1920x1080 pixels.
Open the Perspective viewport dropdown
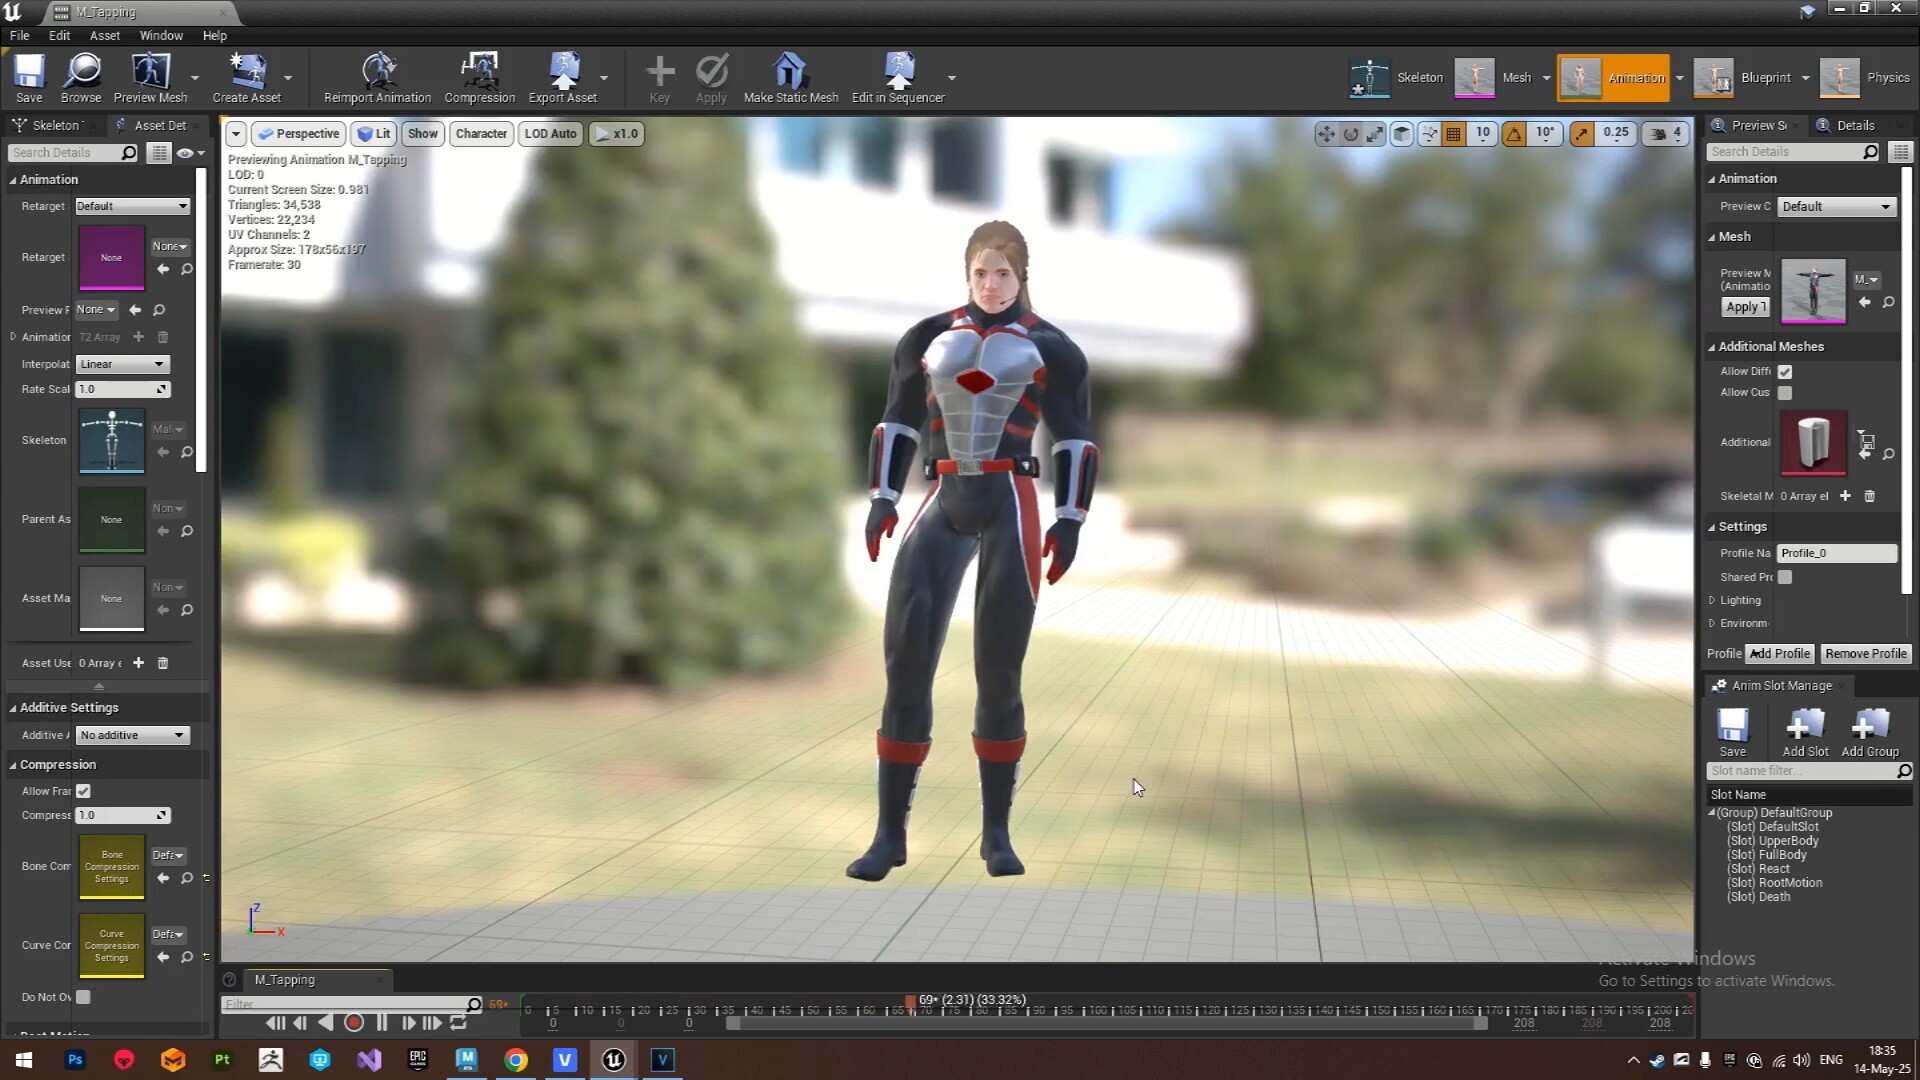[298, 133]
